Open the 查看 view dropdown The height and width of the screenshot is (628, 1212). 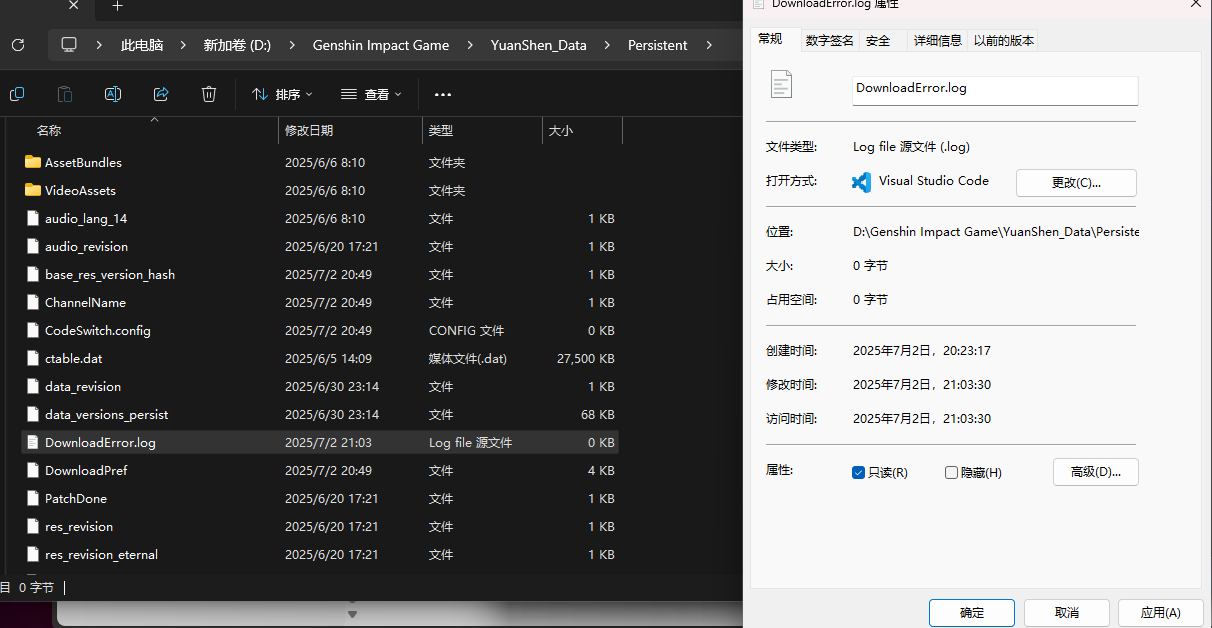tap(371, 94)
